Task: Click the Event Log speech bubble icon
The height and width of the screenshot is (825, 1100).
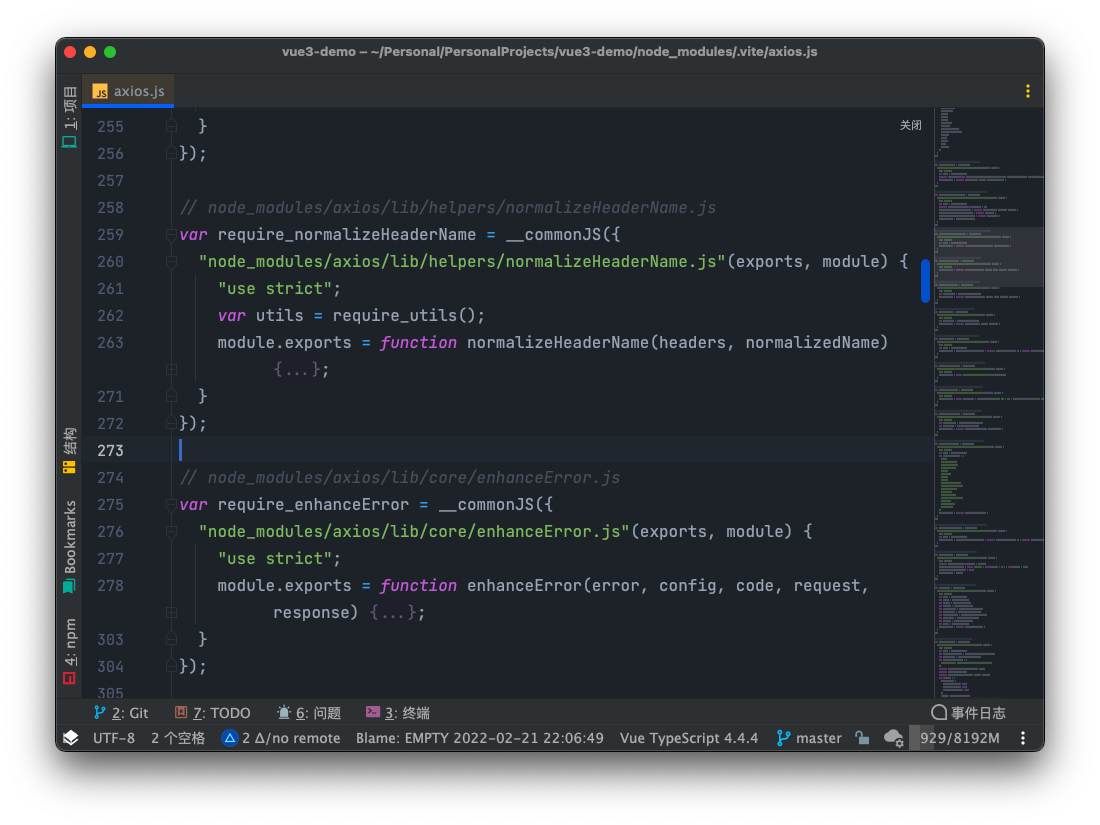Action: point(939,712)
